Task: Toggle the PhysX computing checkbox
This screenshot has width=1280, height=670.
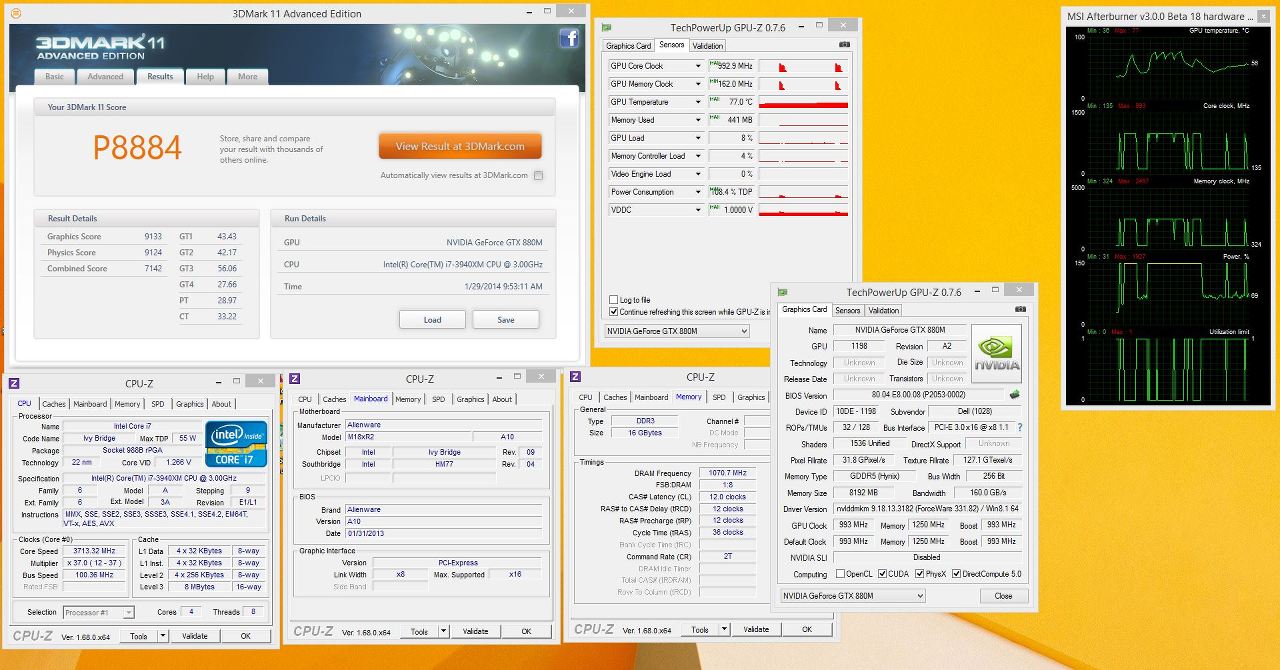Action: tap(919, 574)
